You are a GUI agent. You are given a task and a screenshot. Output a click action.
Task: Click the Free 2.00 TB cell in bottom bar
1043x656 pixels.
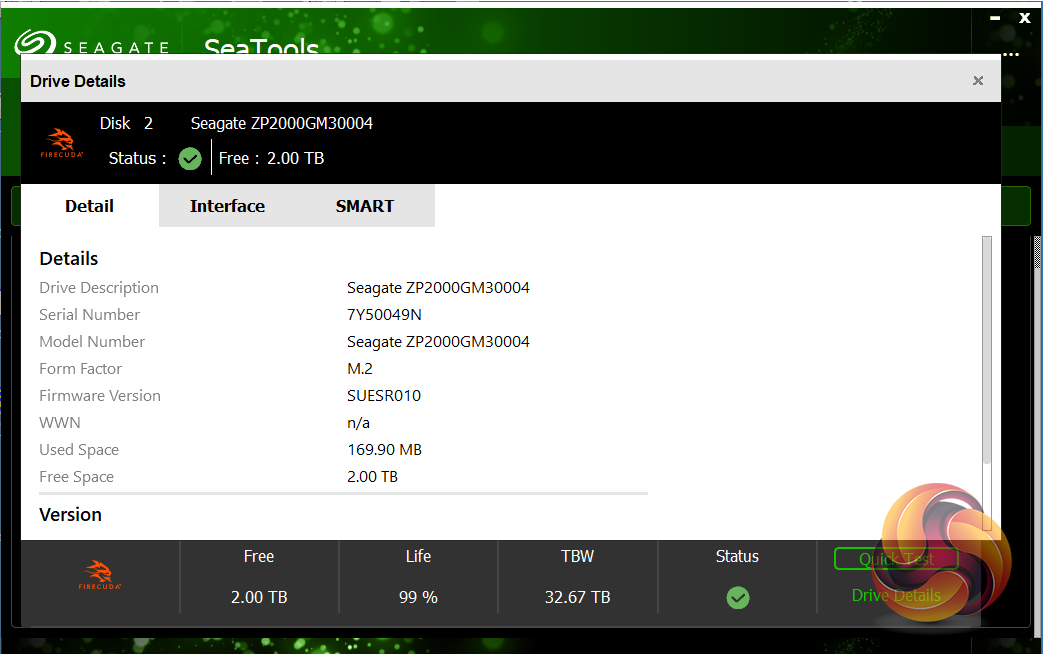(x=259, y=577)
